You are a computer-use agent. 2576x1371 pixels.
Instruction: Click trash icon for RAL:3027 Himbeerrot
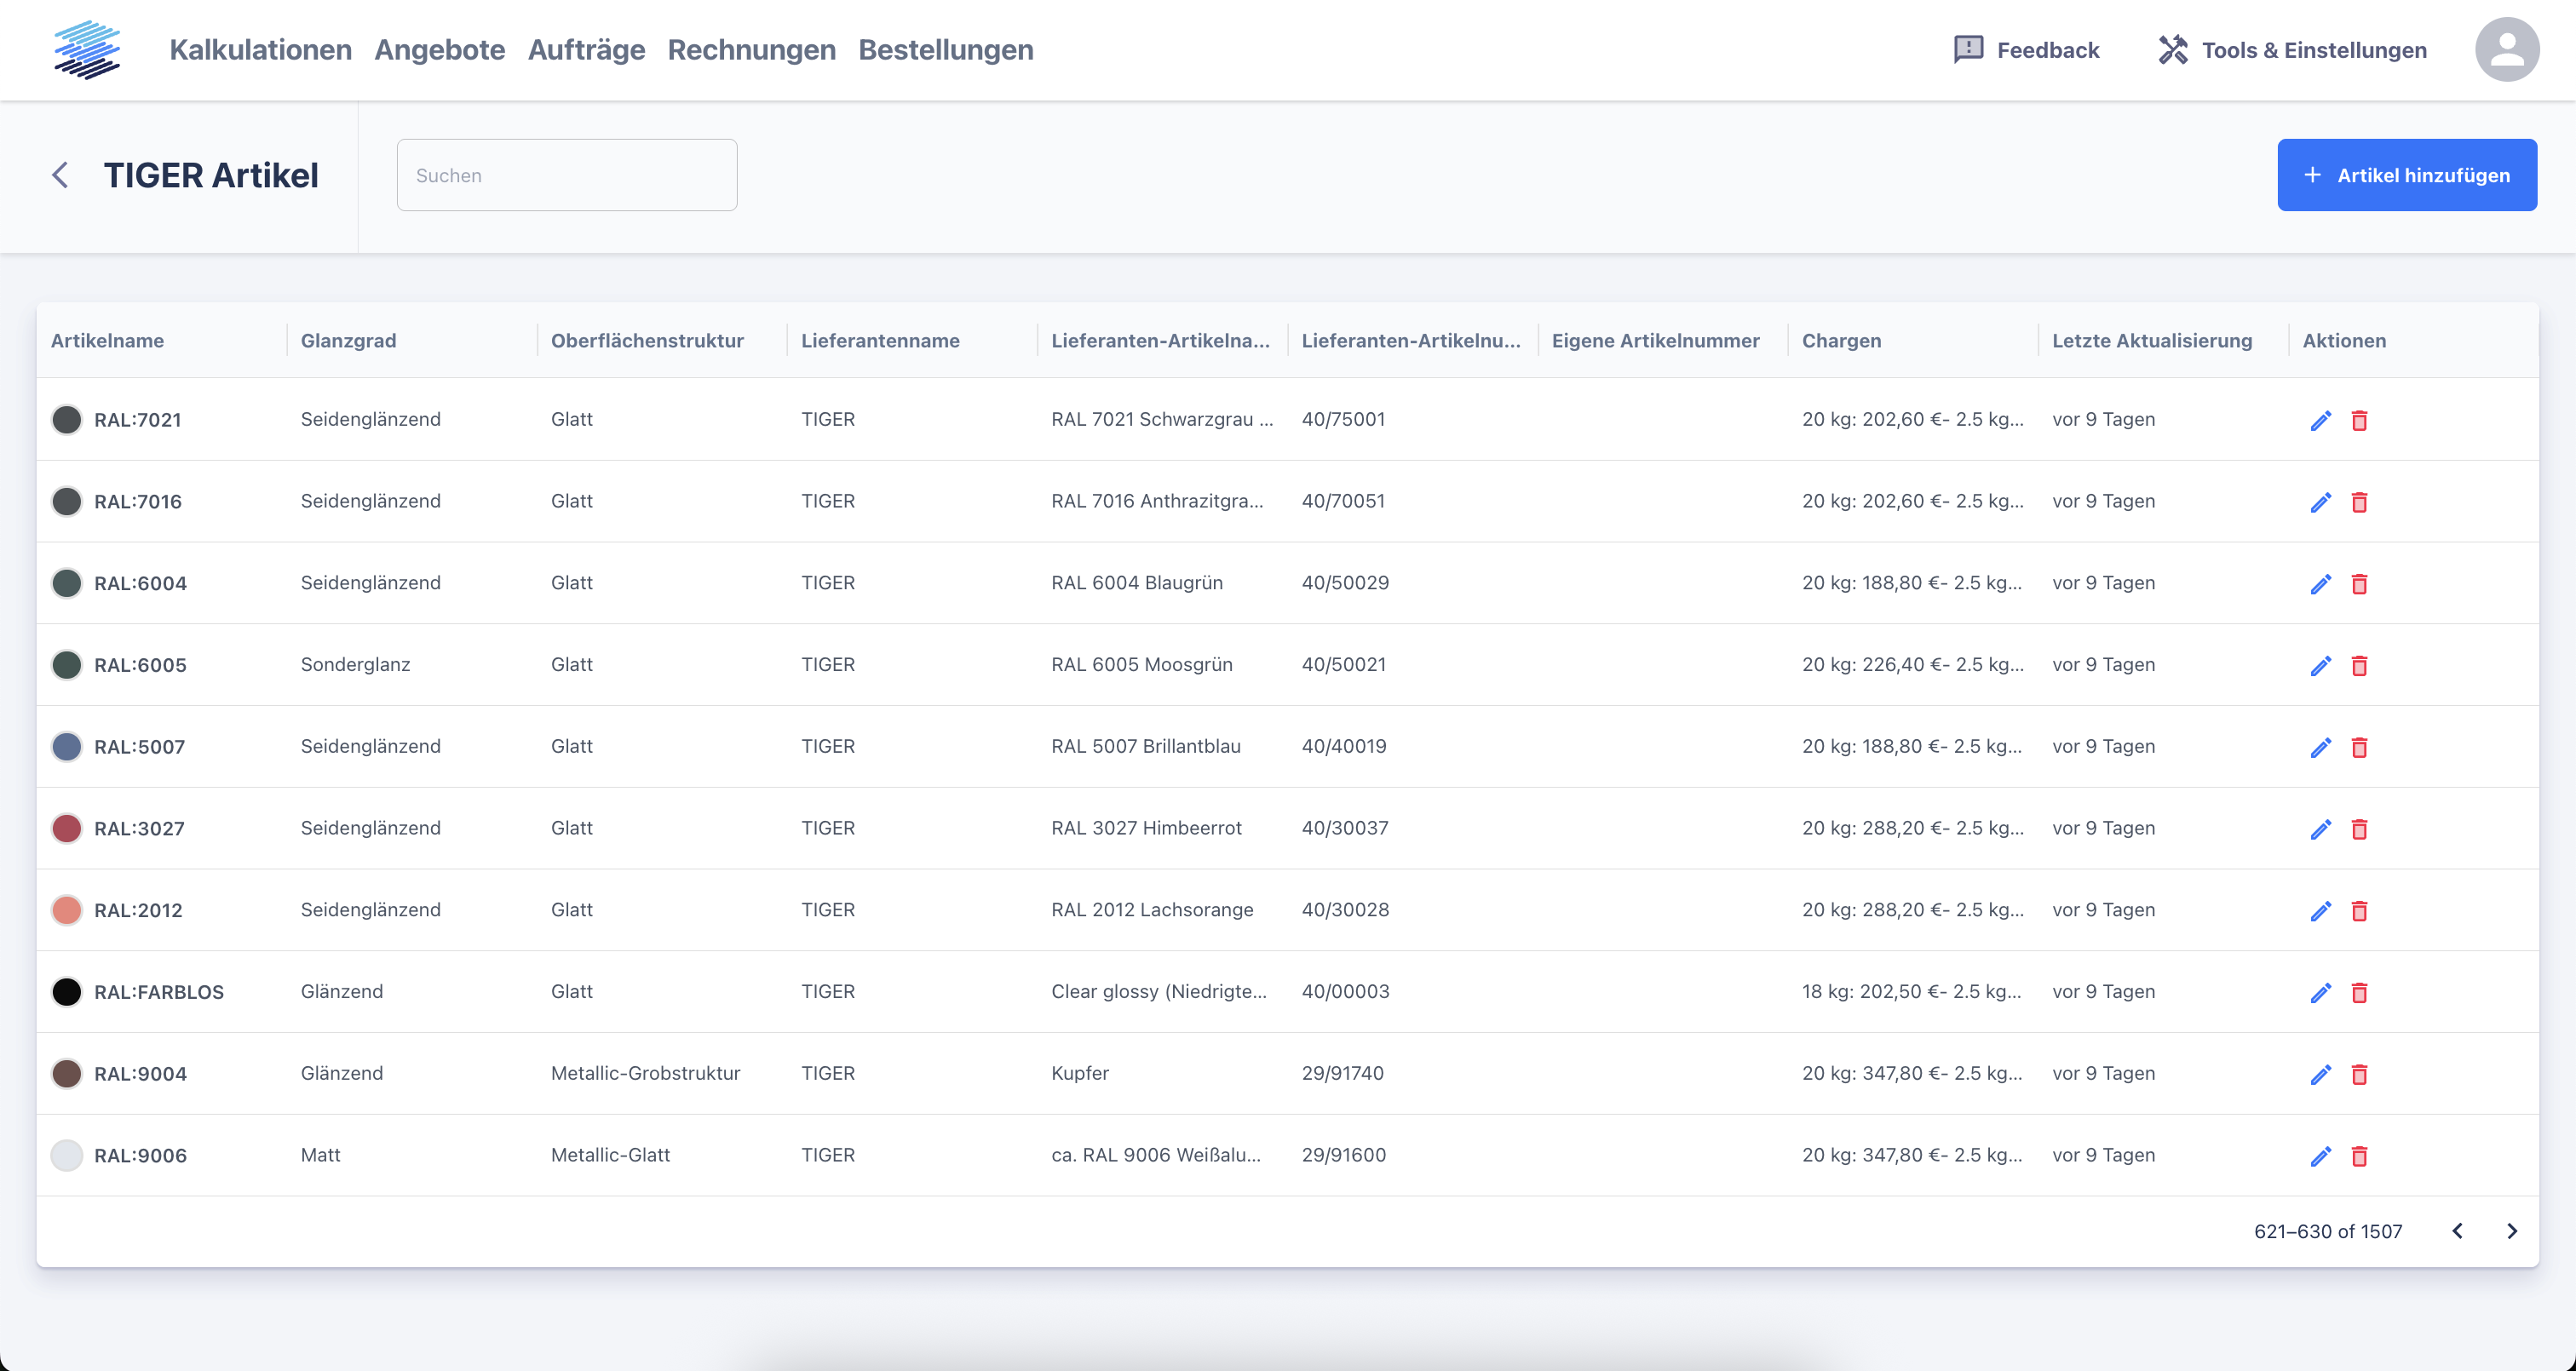click(x=2359, y=829)
